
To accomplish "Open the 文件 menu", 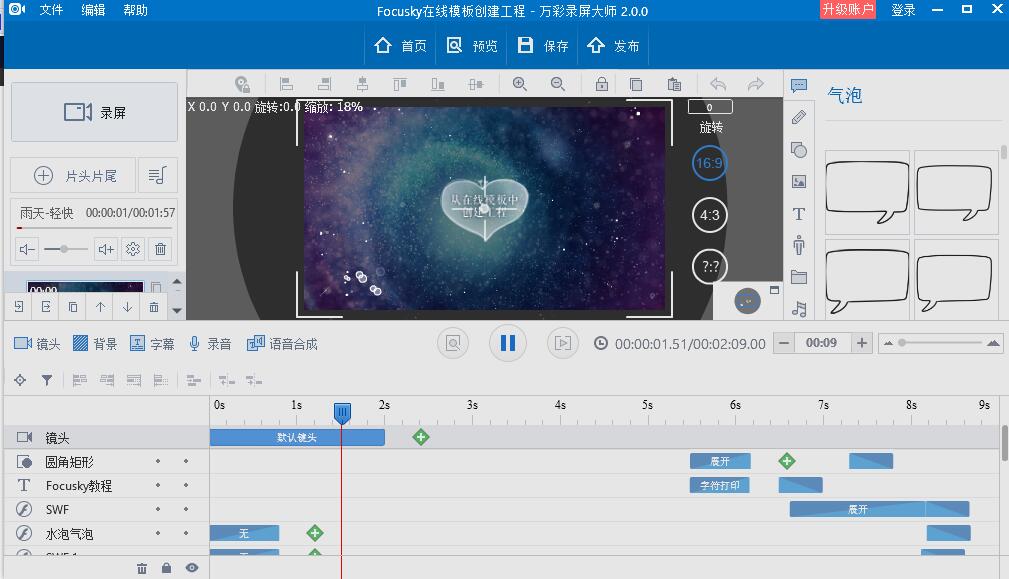I will (x=51, y=10).
